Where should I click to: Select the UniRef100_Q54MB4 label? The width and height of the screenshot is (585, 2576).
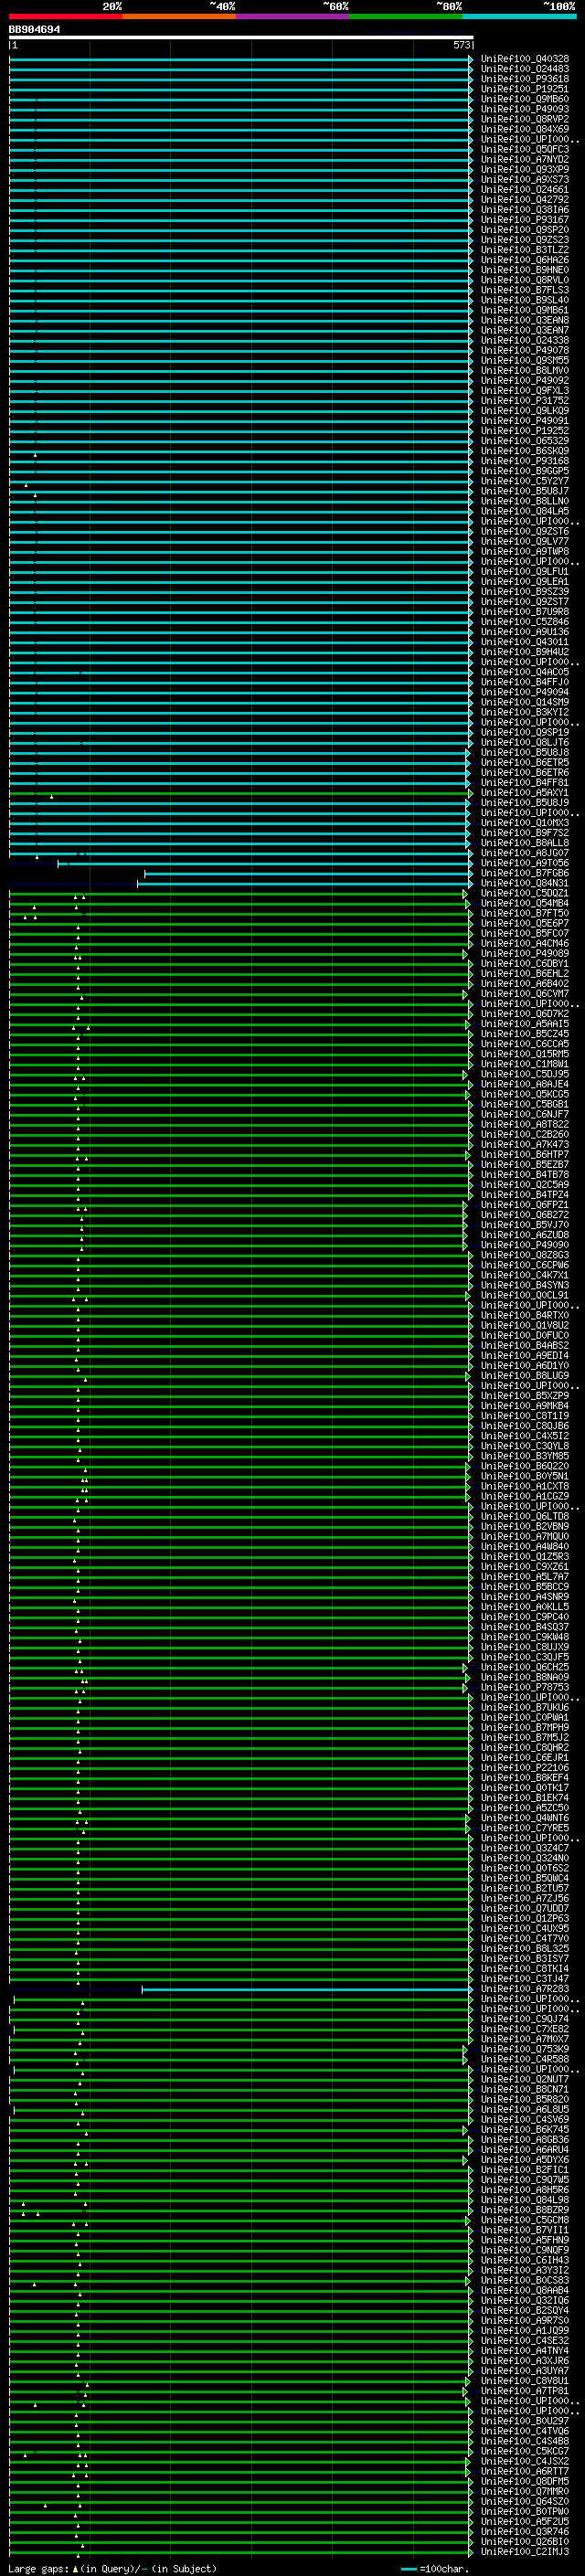524,903
